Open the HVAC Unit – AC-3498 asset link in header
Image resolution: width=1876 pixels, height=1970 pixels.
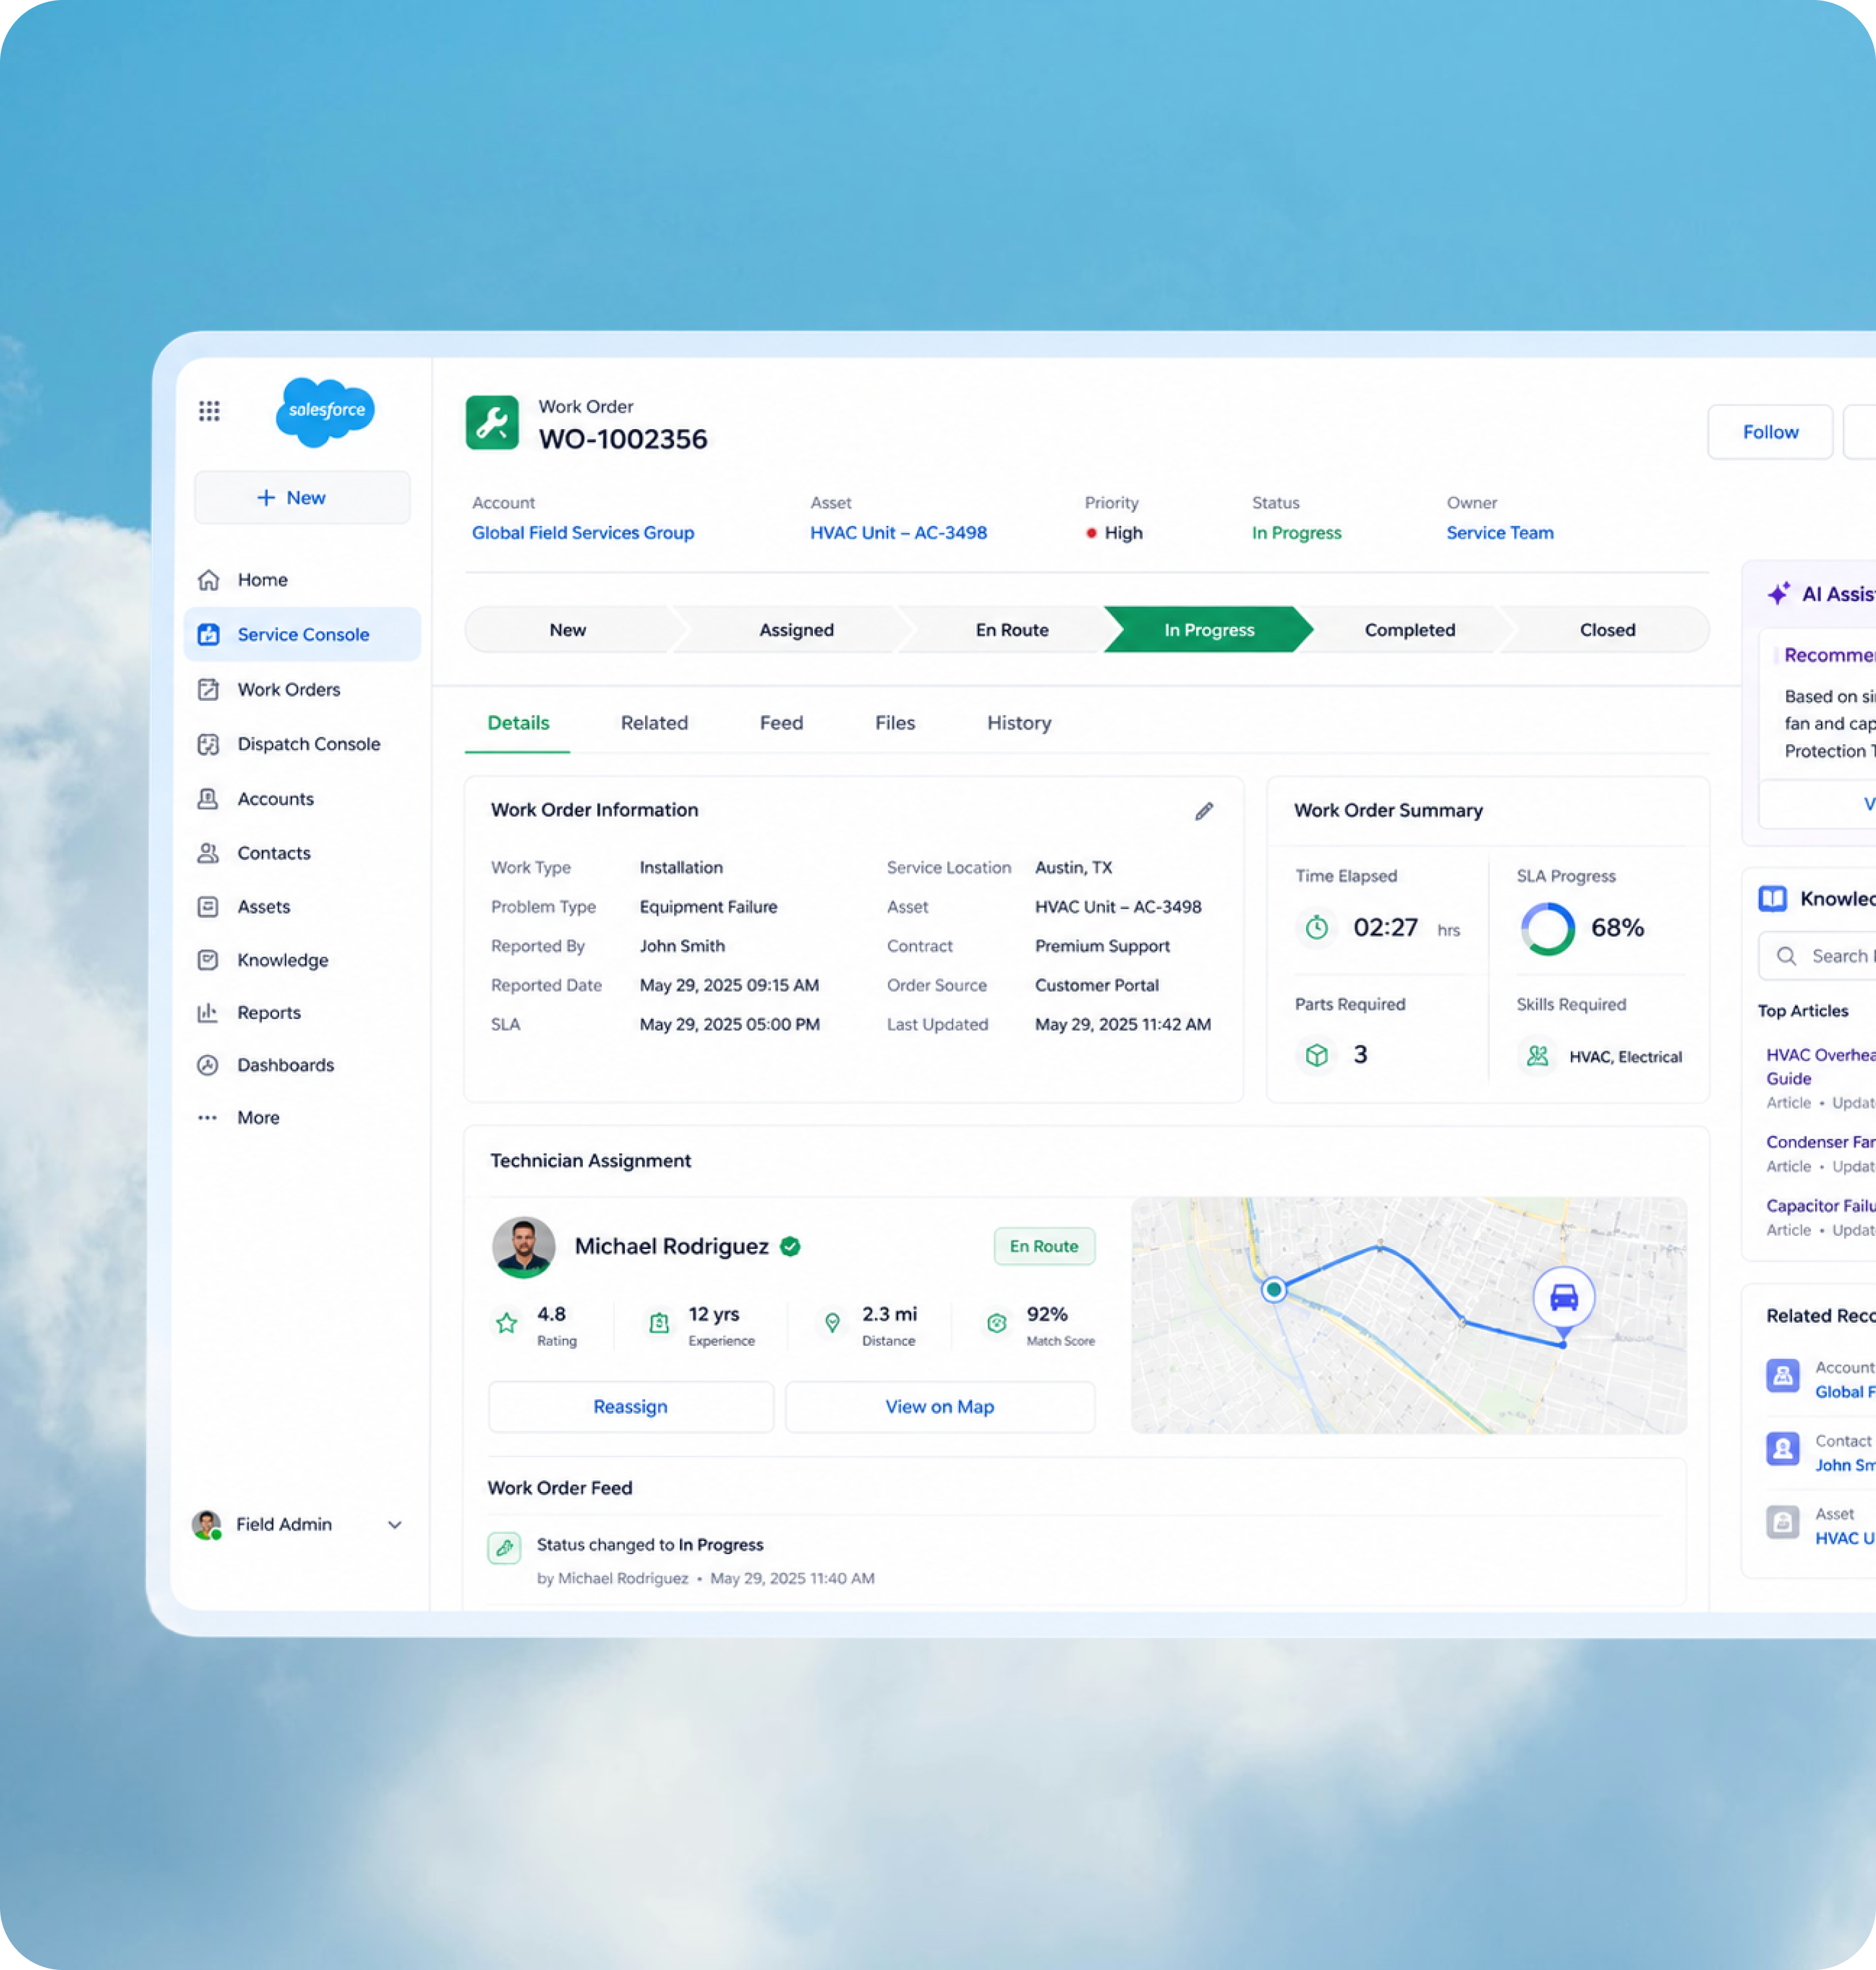[x=898, y=533]
